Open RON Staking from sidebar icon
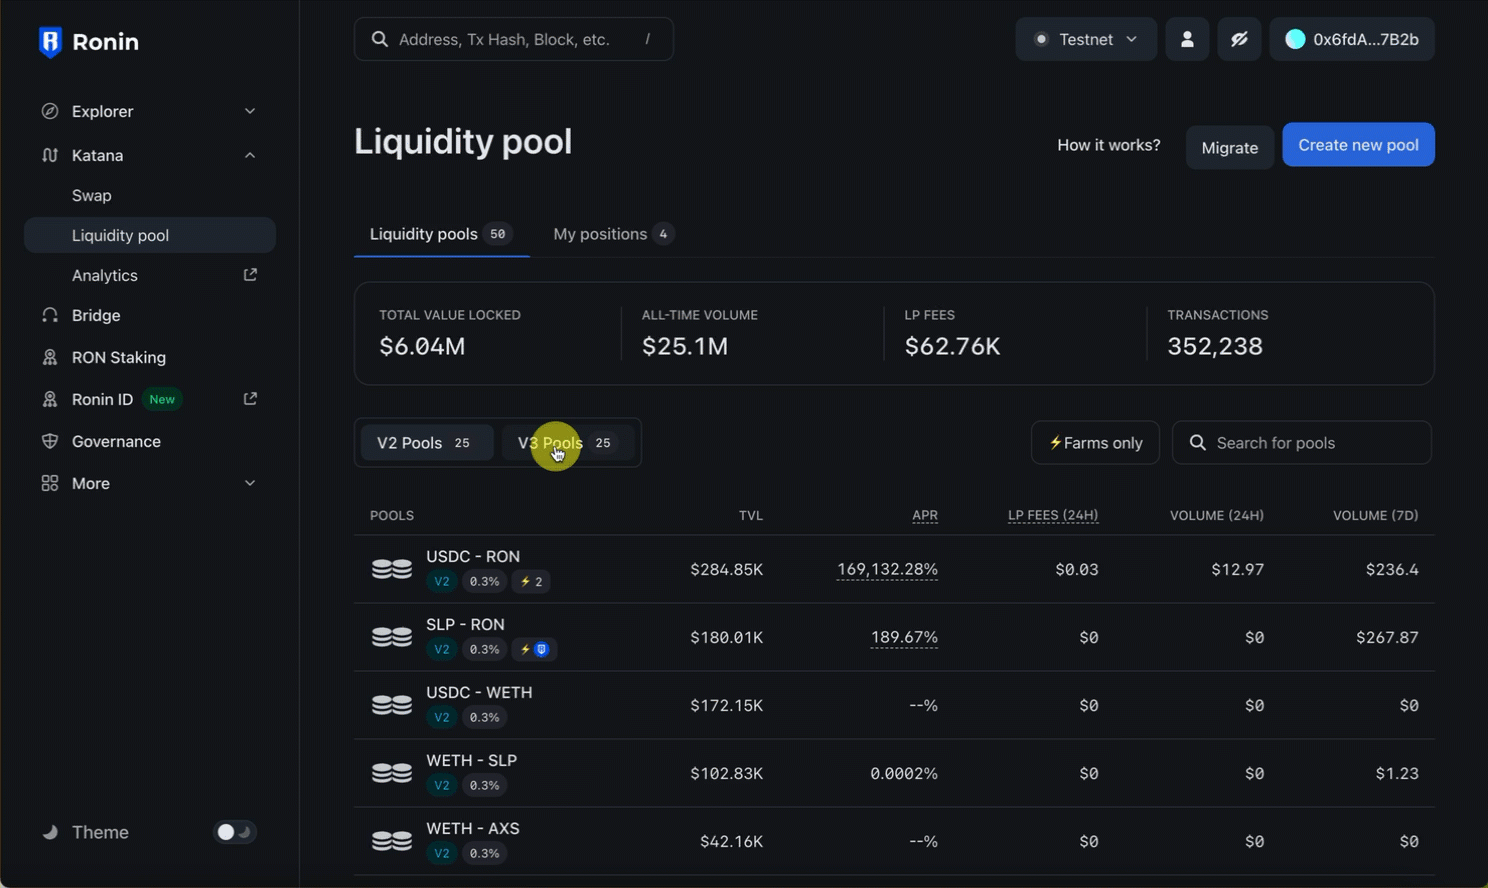 [x=50, y=357]
